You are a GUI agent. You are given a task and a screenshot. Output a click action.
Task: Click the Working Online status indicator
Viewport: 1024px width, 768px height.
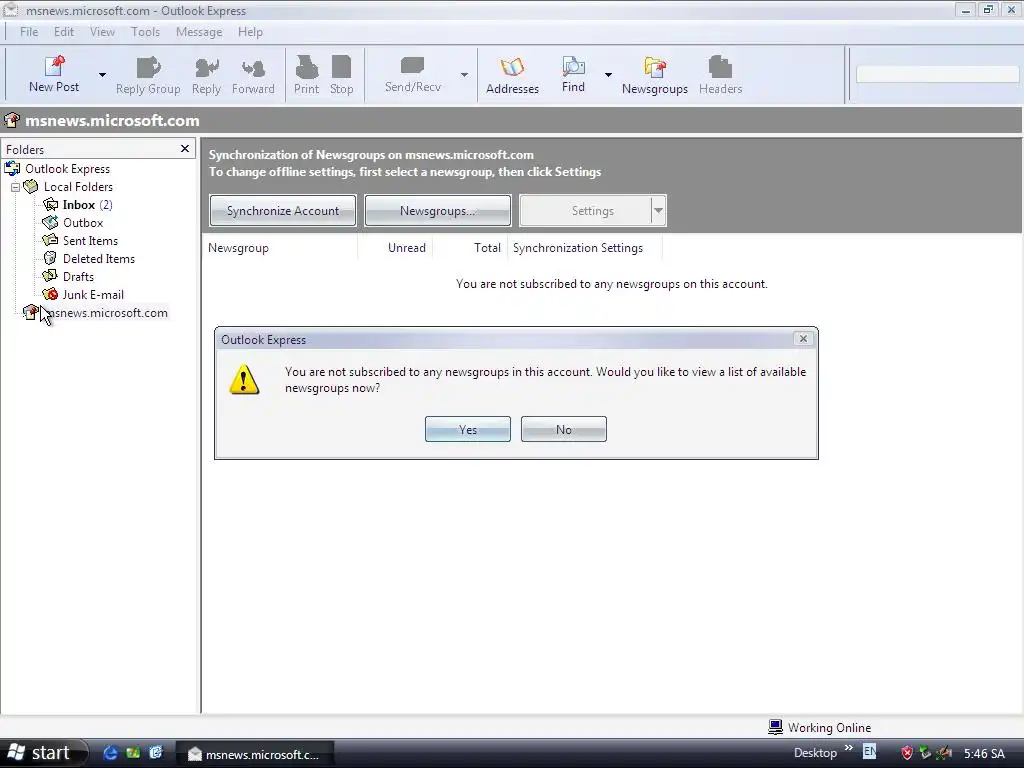coord(820,728)
